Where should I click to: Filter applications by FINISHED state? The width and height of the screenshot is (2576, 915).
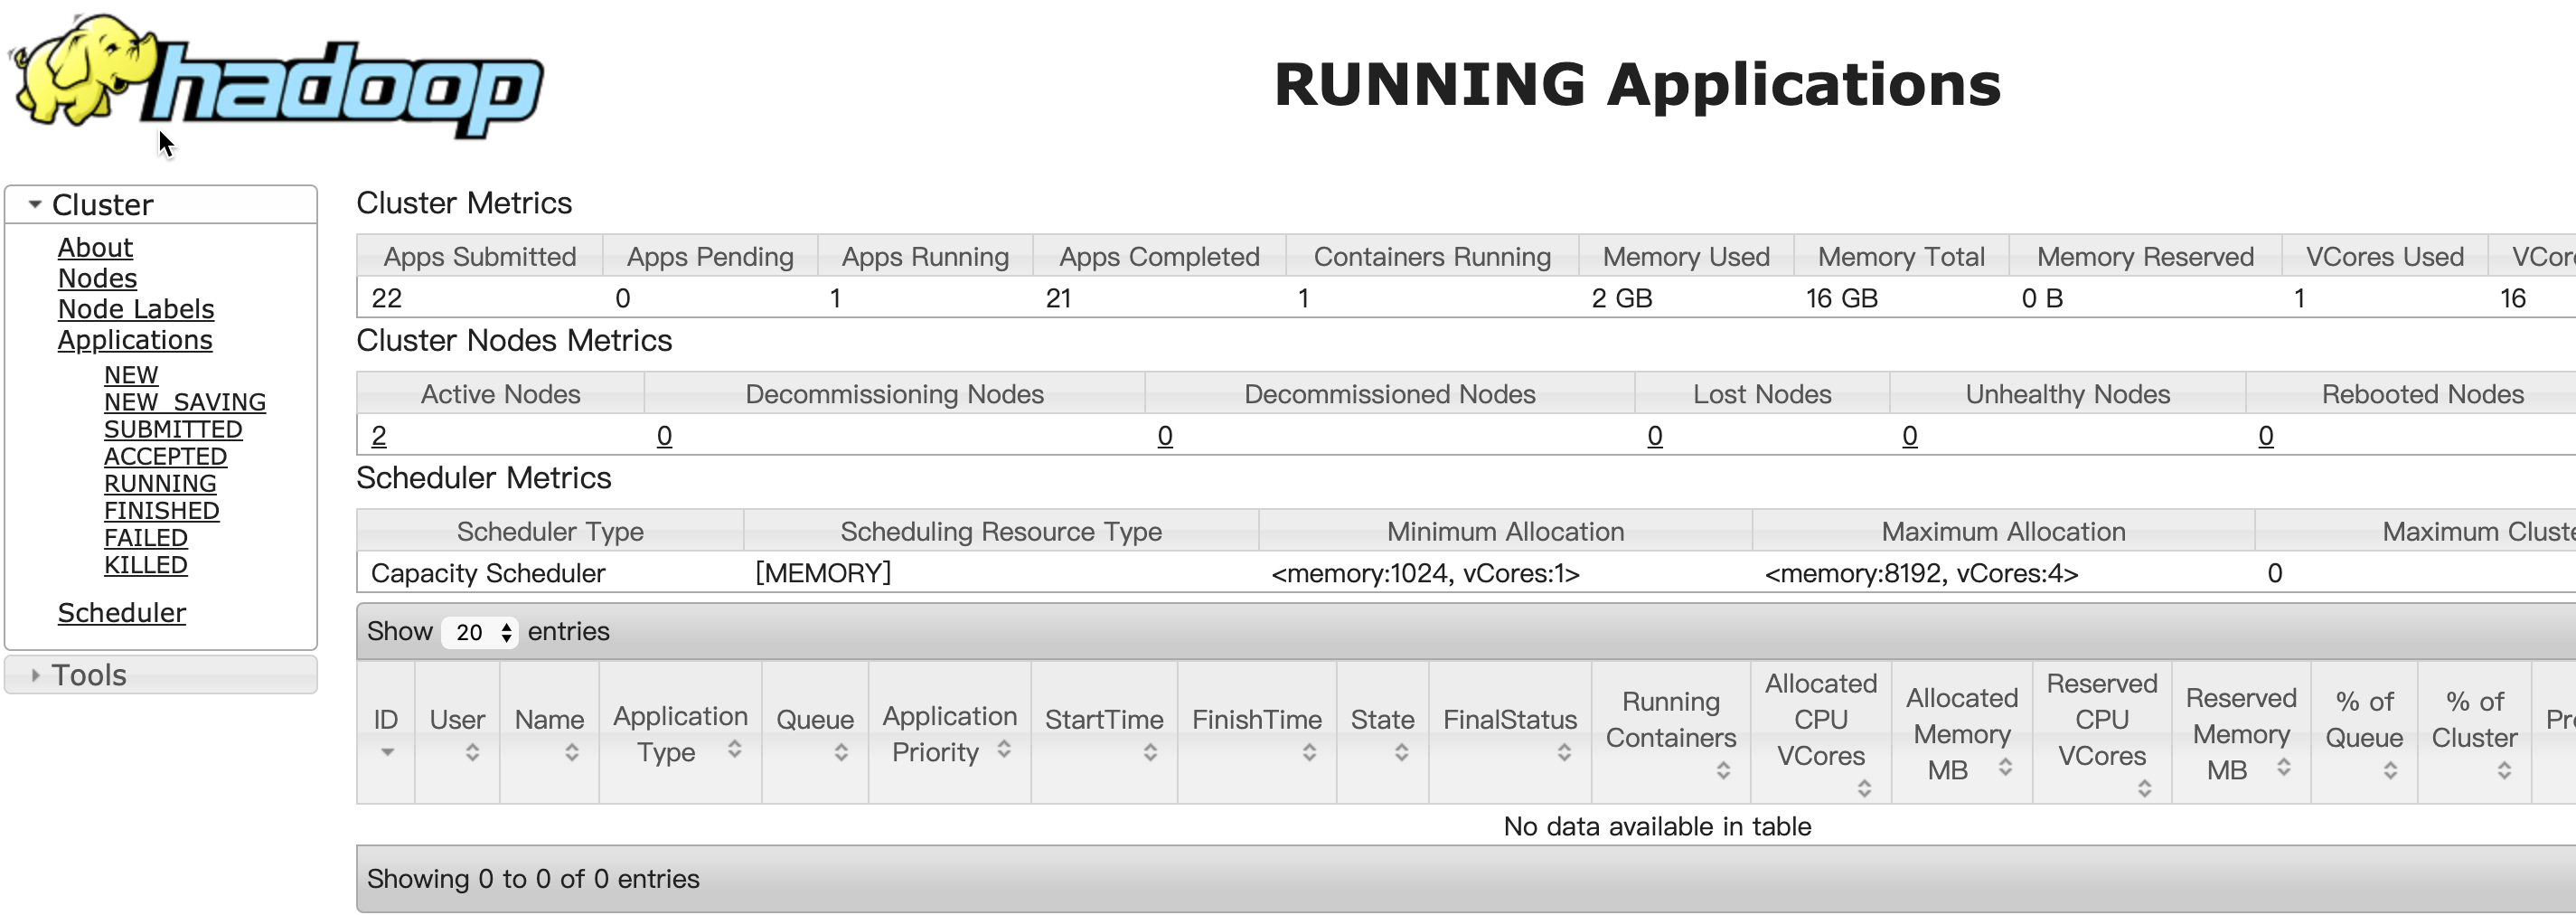pyautogui.click(x=161, y=511)
